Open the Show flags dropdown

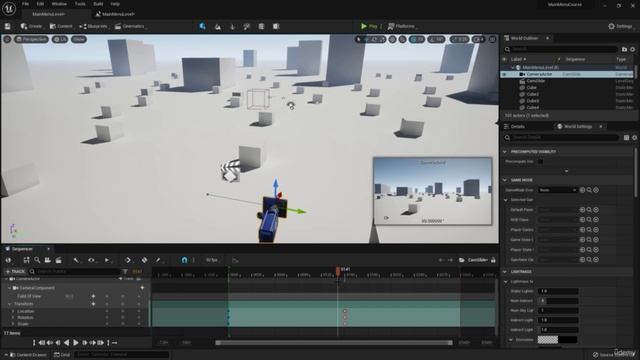point(79,39)
